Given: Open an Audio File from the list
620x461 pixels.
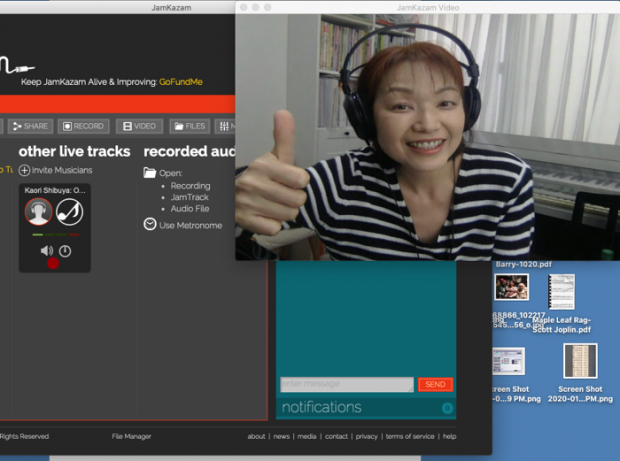Looking at the screenshot, I should (190, 209).
